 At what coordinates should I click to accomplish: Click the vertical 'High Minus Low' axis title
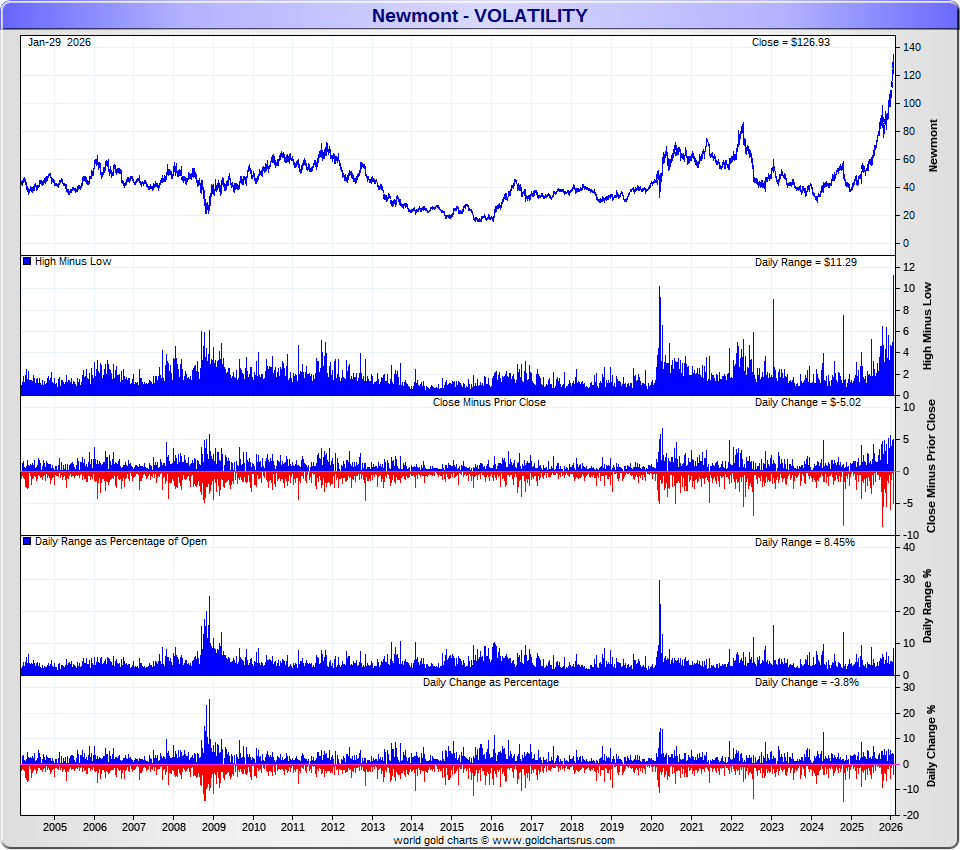point(928,326)
